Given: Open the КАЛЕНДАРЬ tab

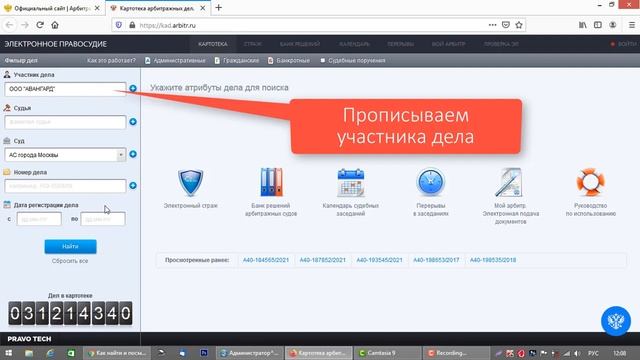Looking at the screenshot, I should [354, 44].
